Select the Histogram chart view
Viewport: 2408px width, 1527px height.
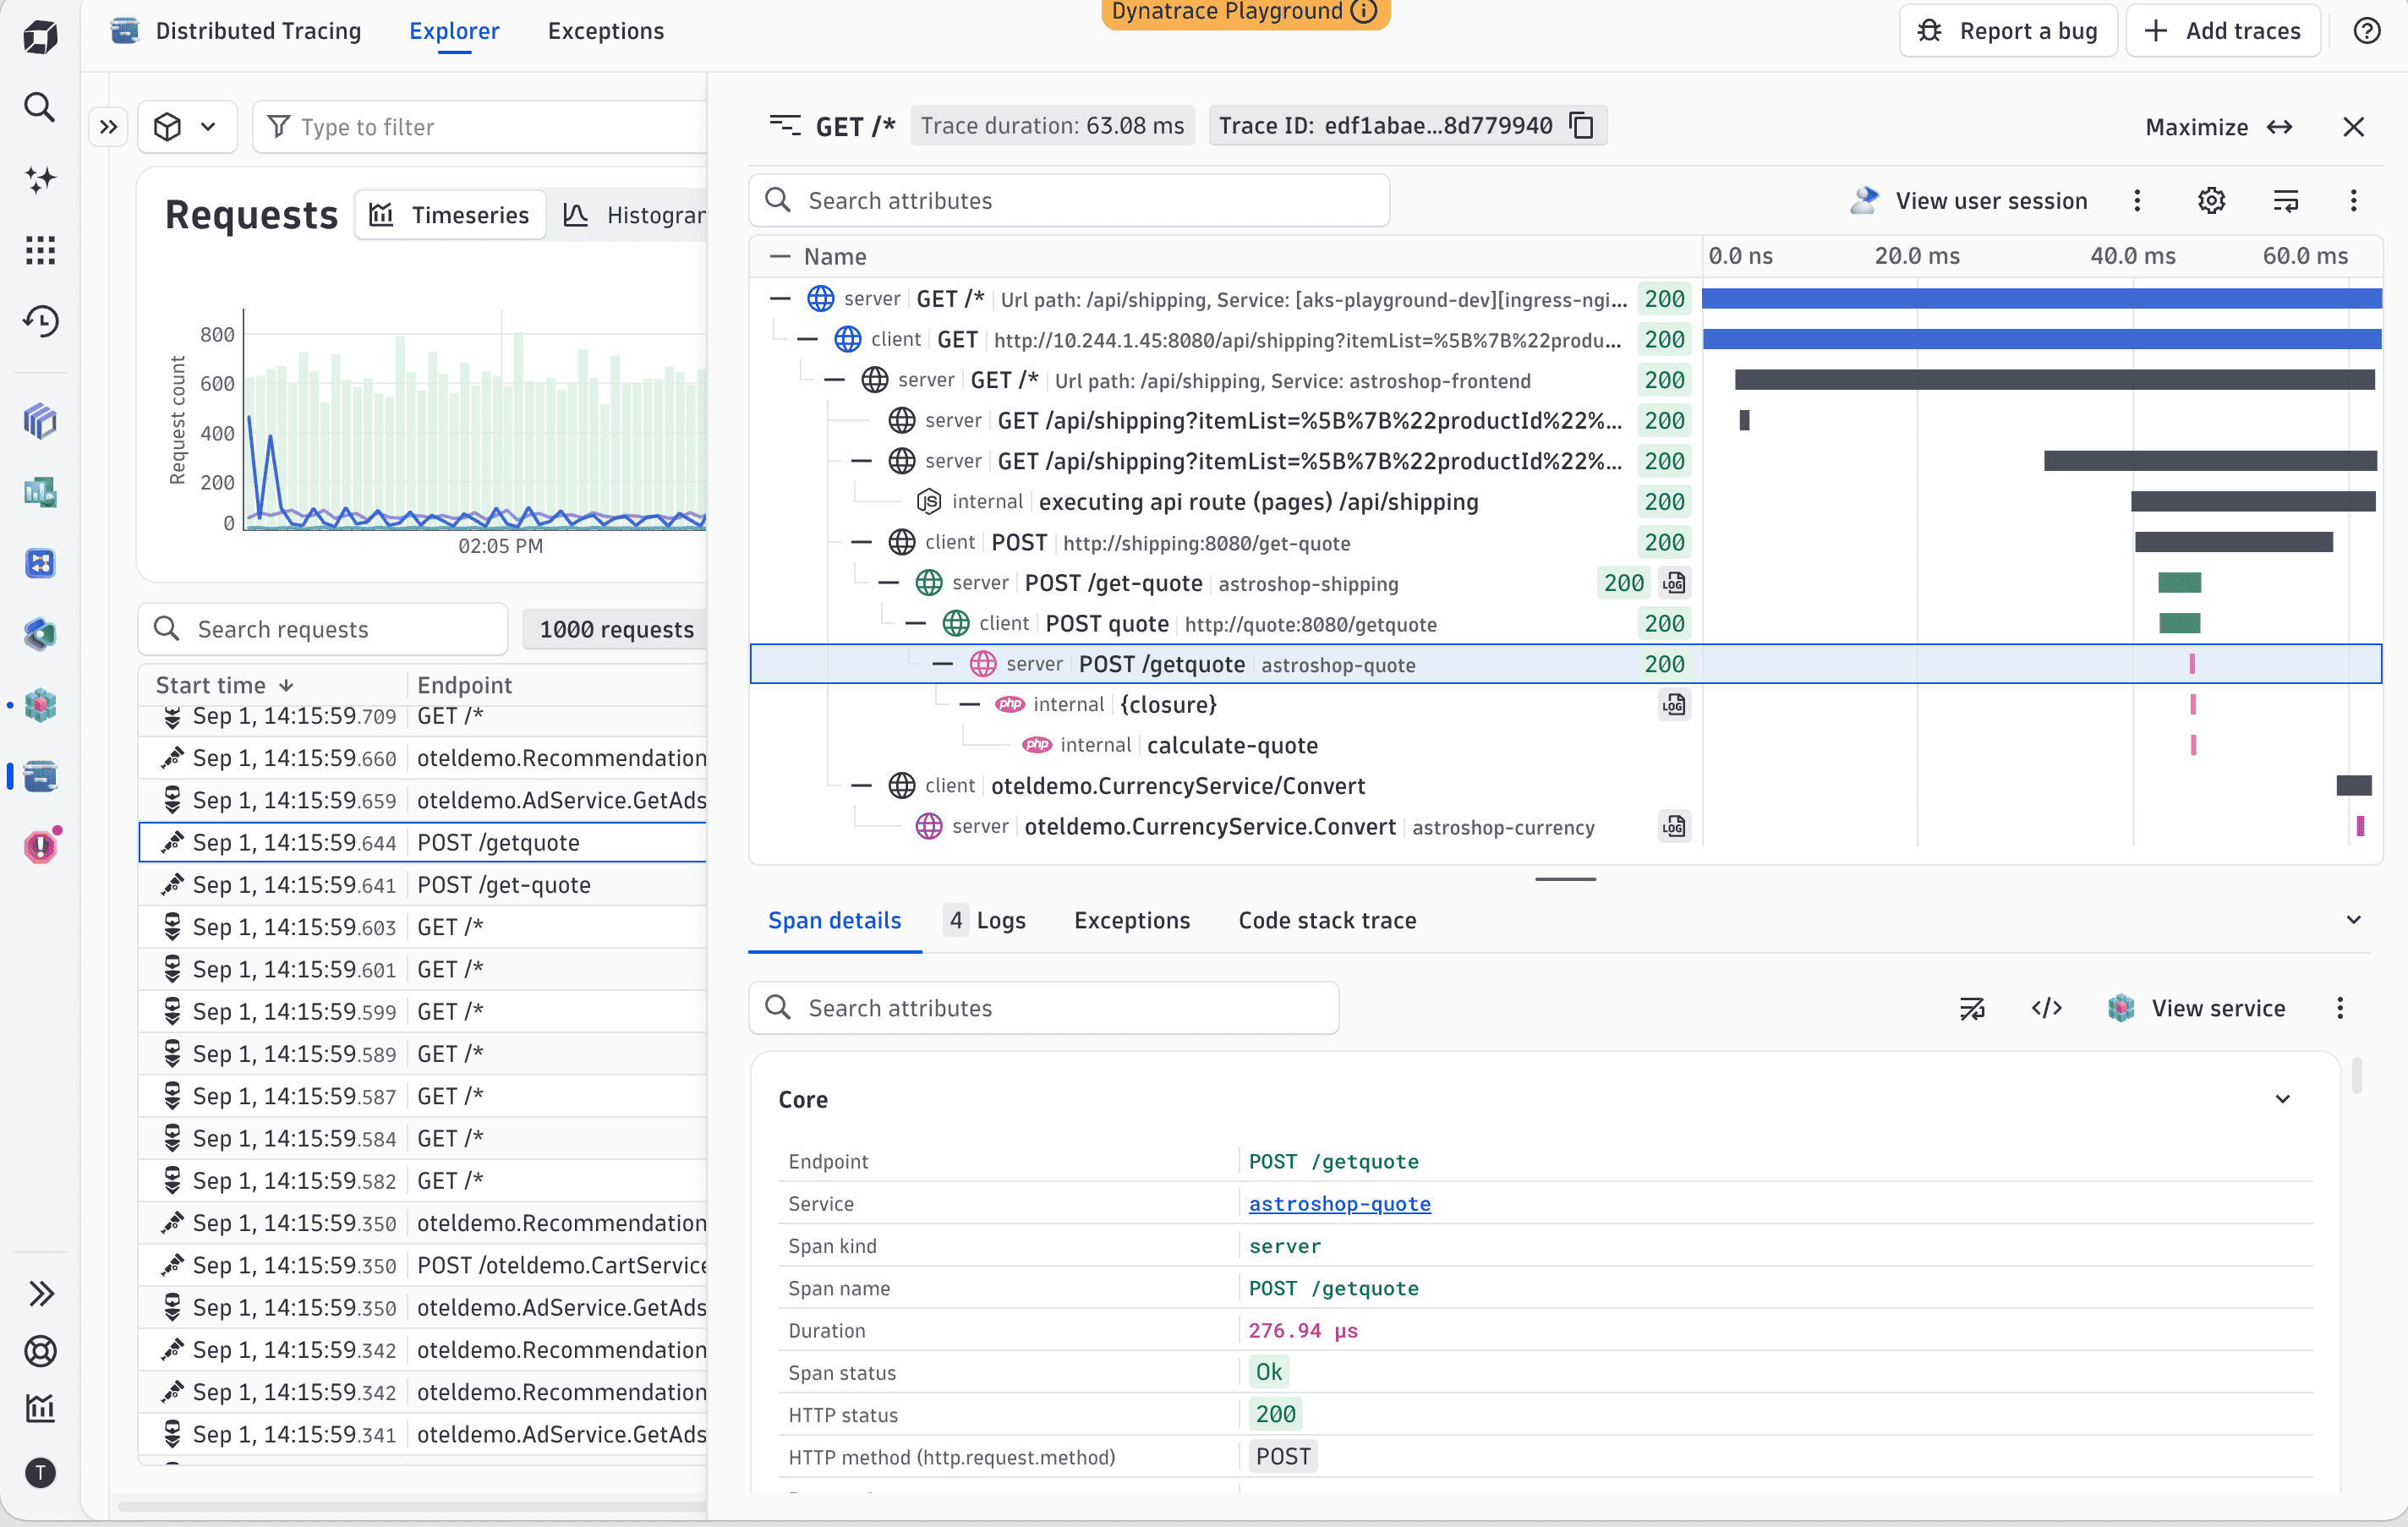634,215
